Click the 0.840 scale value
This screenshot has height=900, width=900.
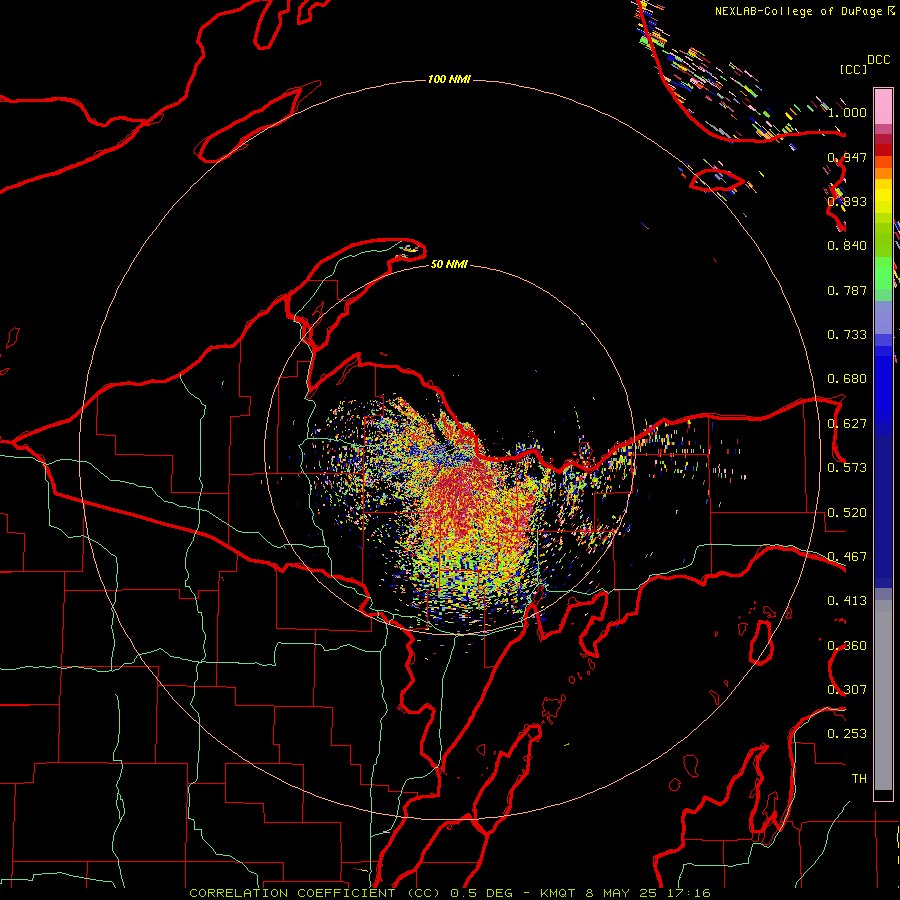pyautogui.click(x=847, y=246)
